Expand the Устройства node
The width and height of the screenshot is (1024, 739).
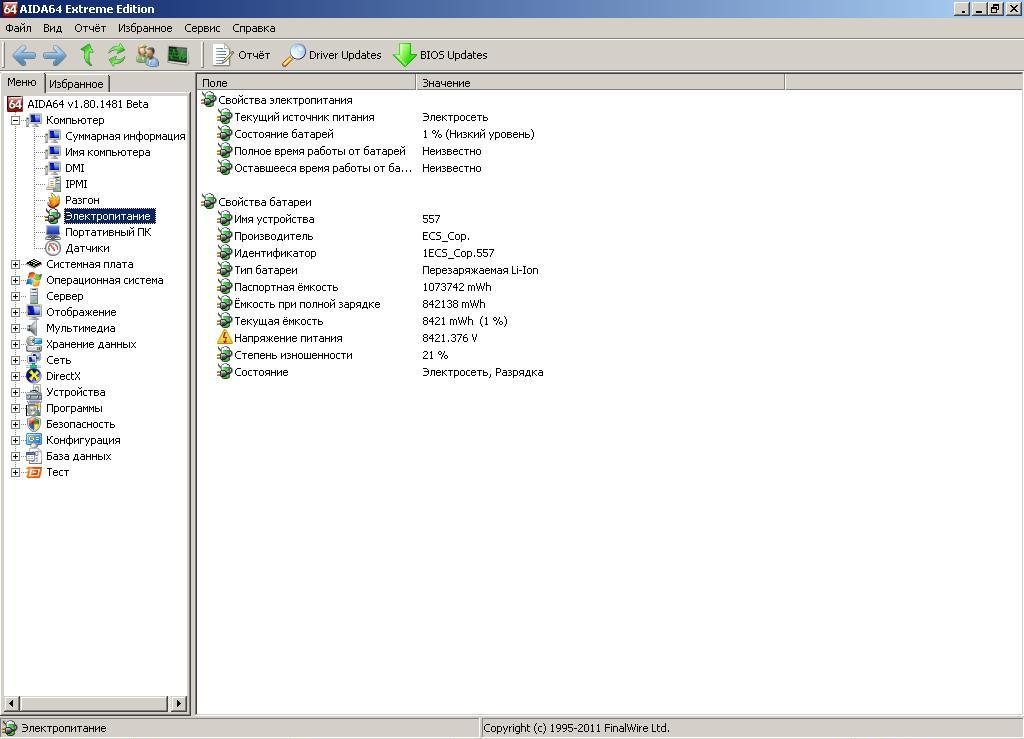coord(16,392)
